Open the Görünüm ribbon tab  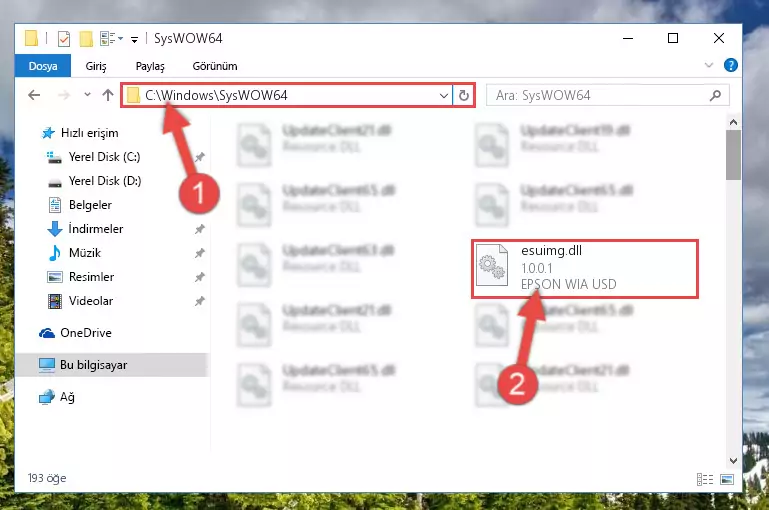(215, 66)
